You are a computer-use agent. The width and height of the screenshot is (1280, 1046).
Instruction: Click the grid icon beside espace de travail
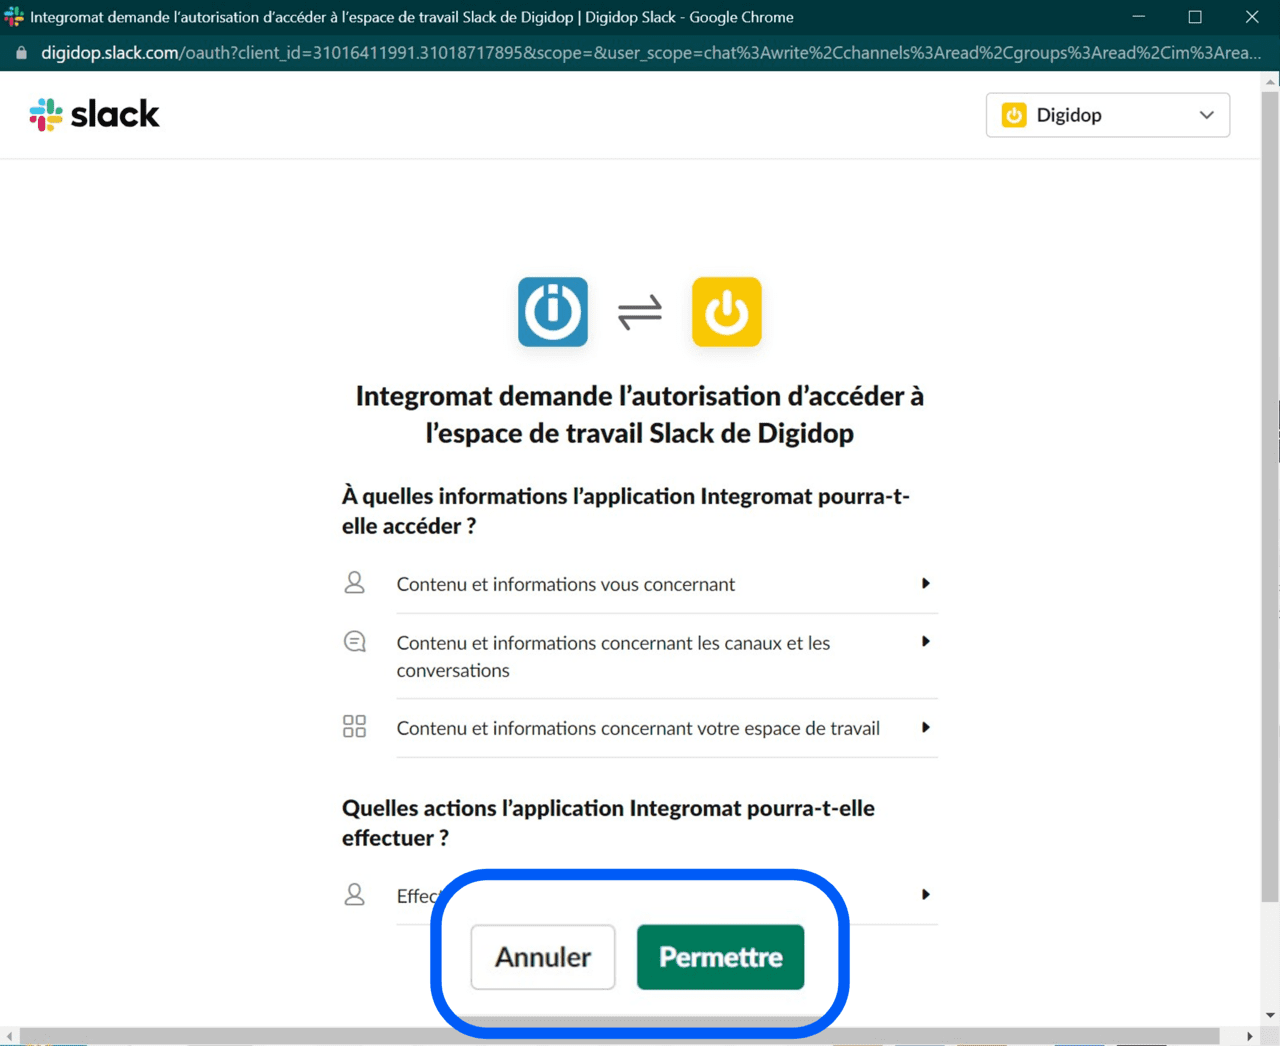pyautogui.click(x=354, y=726)
